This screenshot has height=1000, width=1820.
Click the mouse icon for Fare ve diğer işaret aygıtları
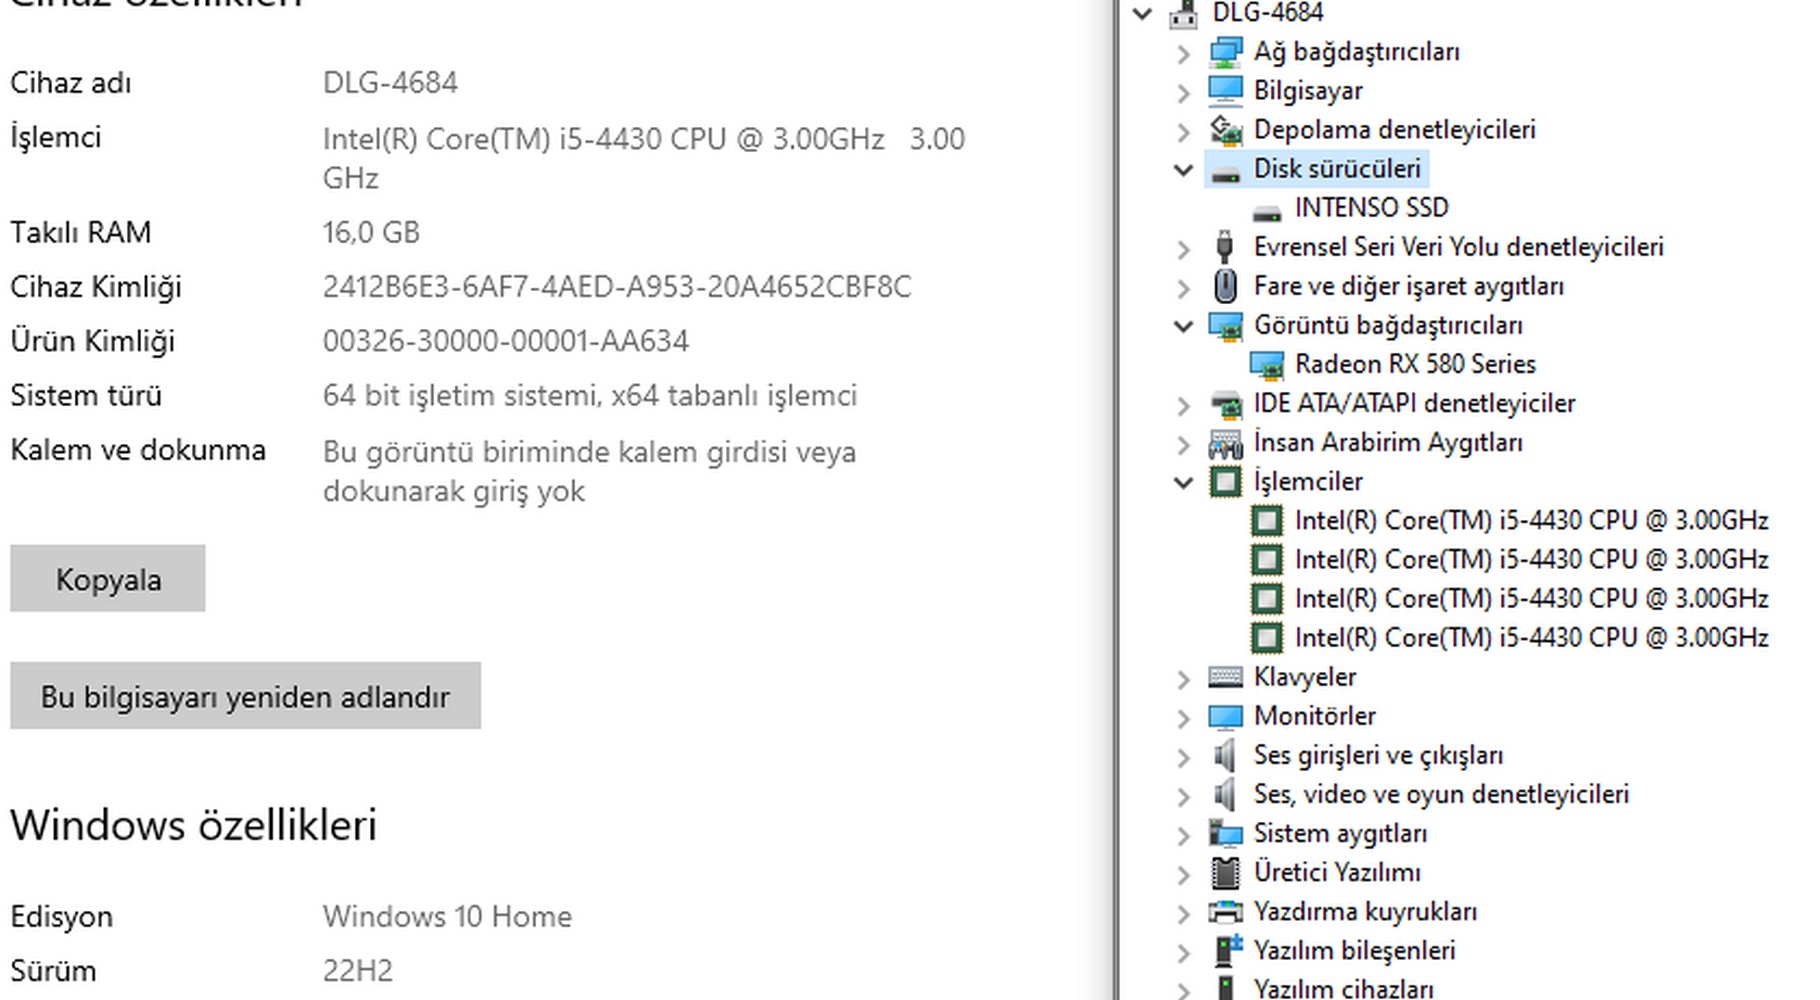click(x=1225, y=287)
